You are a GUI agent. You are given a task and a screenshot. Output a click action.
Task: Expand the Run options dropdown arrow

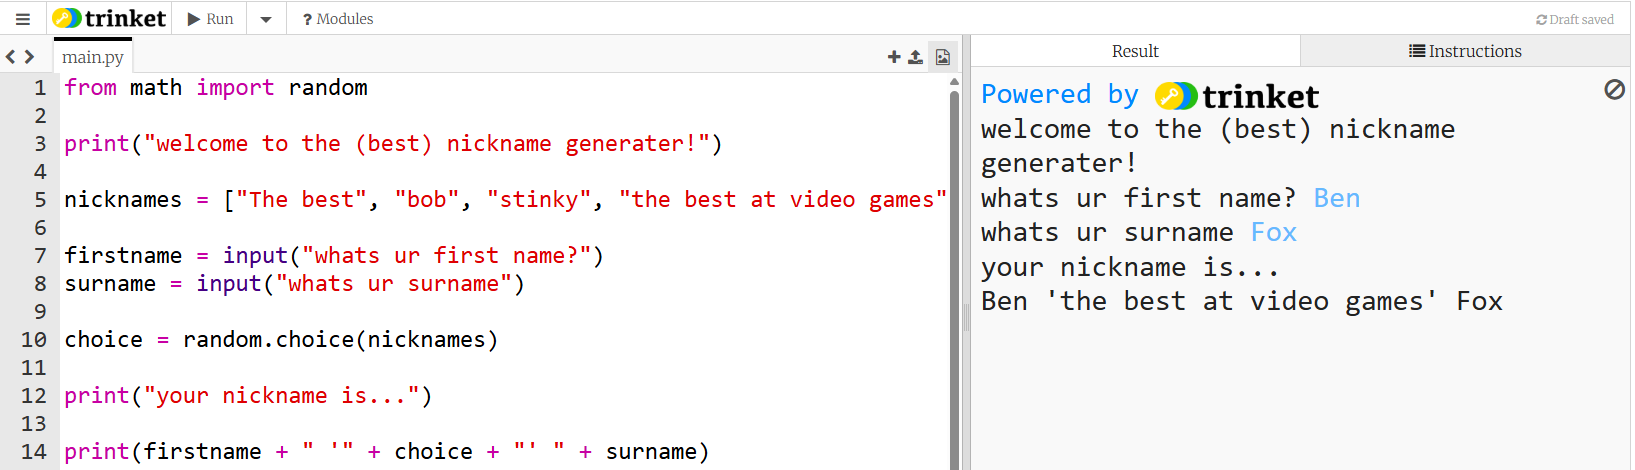tap(266, 19)
